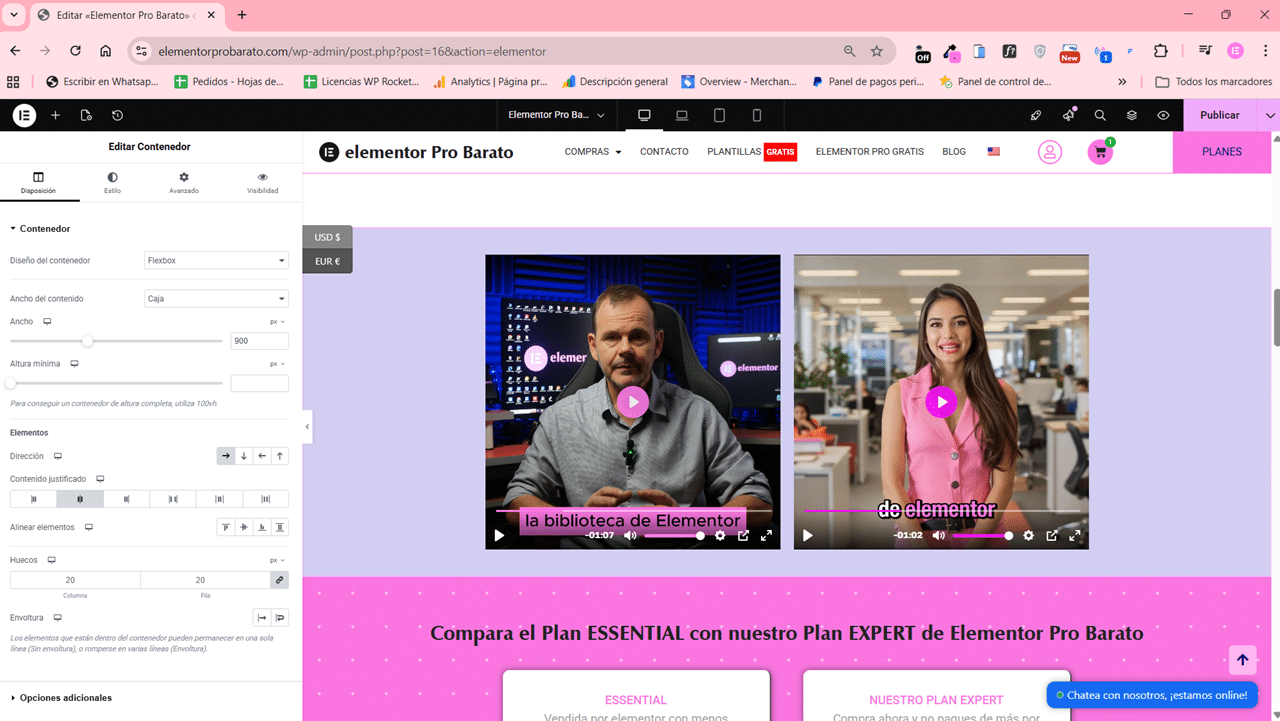Open the Ancho del contenido dropdown

[216, 299]
